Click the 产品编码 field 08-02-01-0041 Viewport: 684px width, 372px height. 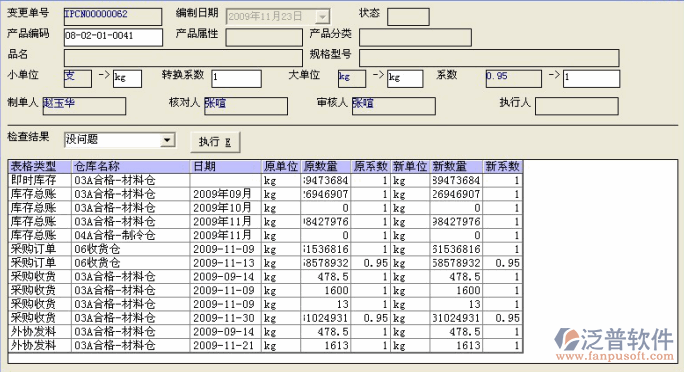point(113,38)
